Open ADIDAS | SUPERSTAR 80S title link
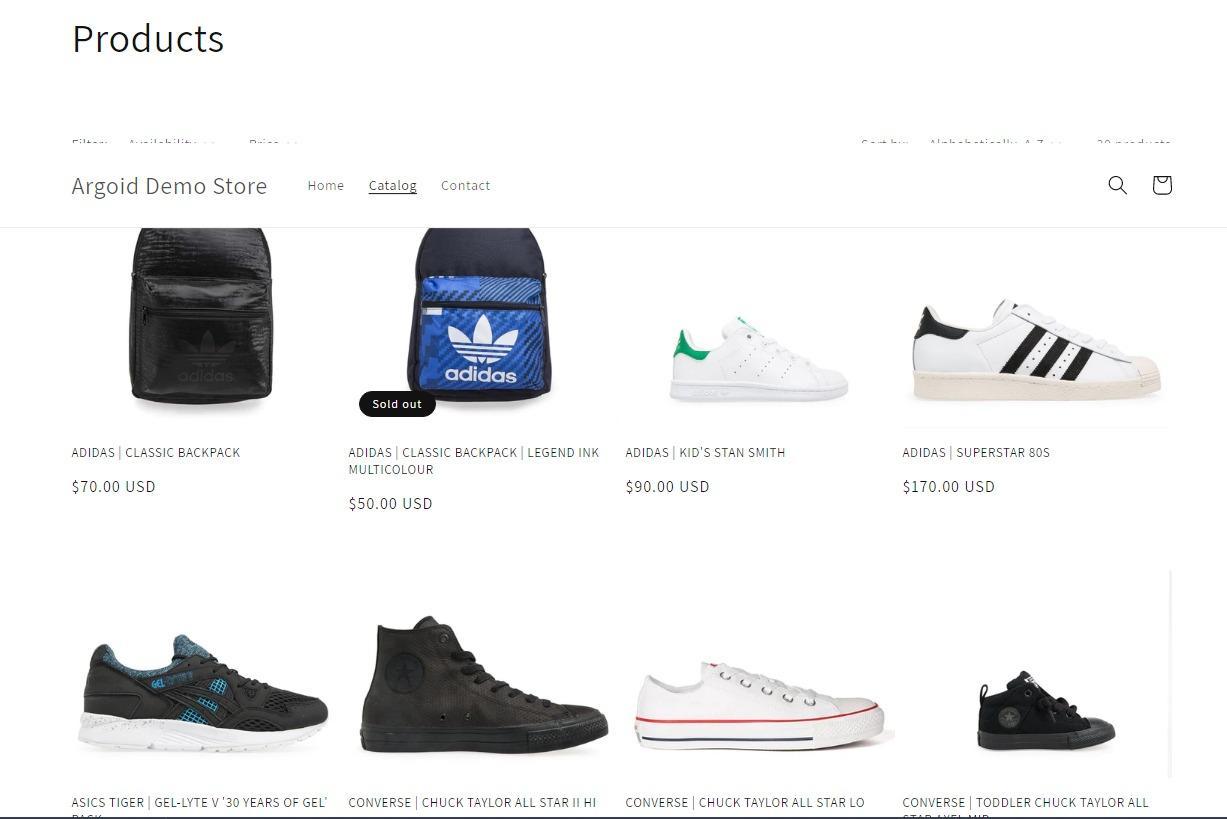The image size is (1227, 819). coord(976,453)
